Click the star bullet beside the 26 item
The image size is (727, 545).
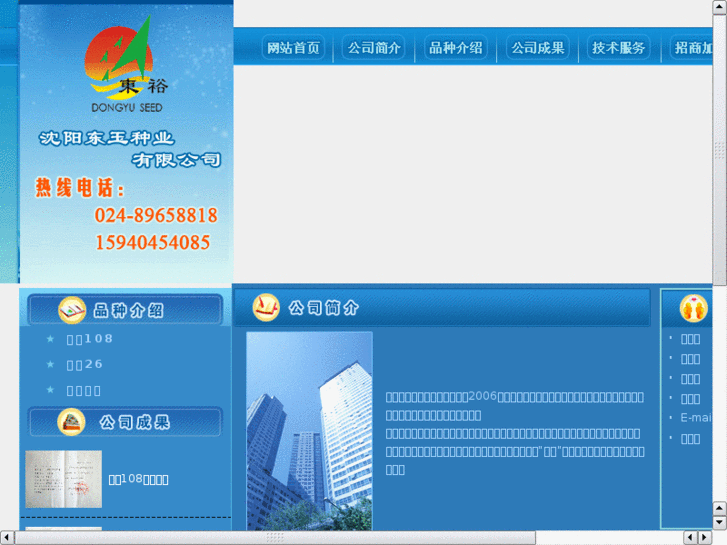click(x=51, y=364)
